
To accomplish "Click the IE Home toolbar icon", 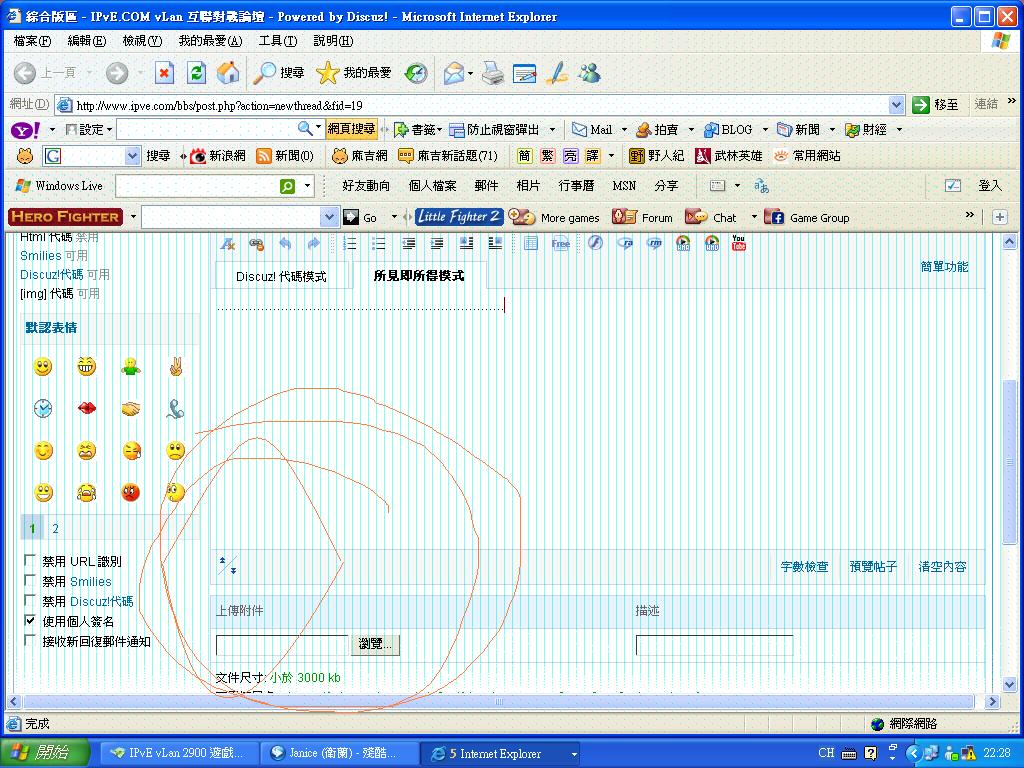I will (228, 73).
